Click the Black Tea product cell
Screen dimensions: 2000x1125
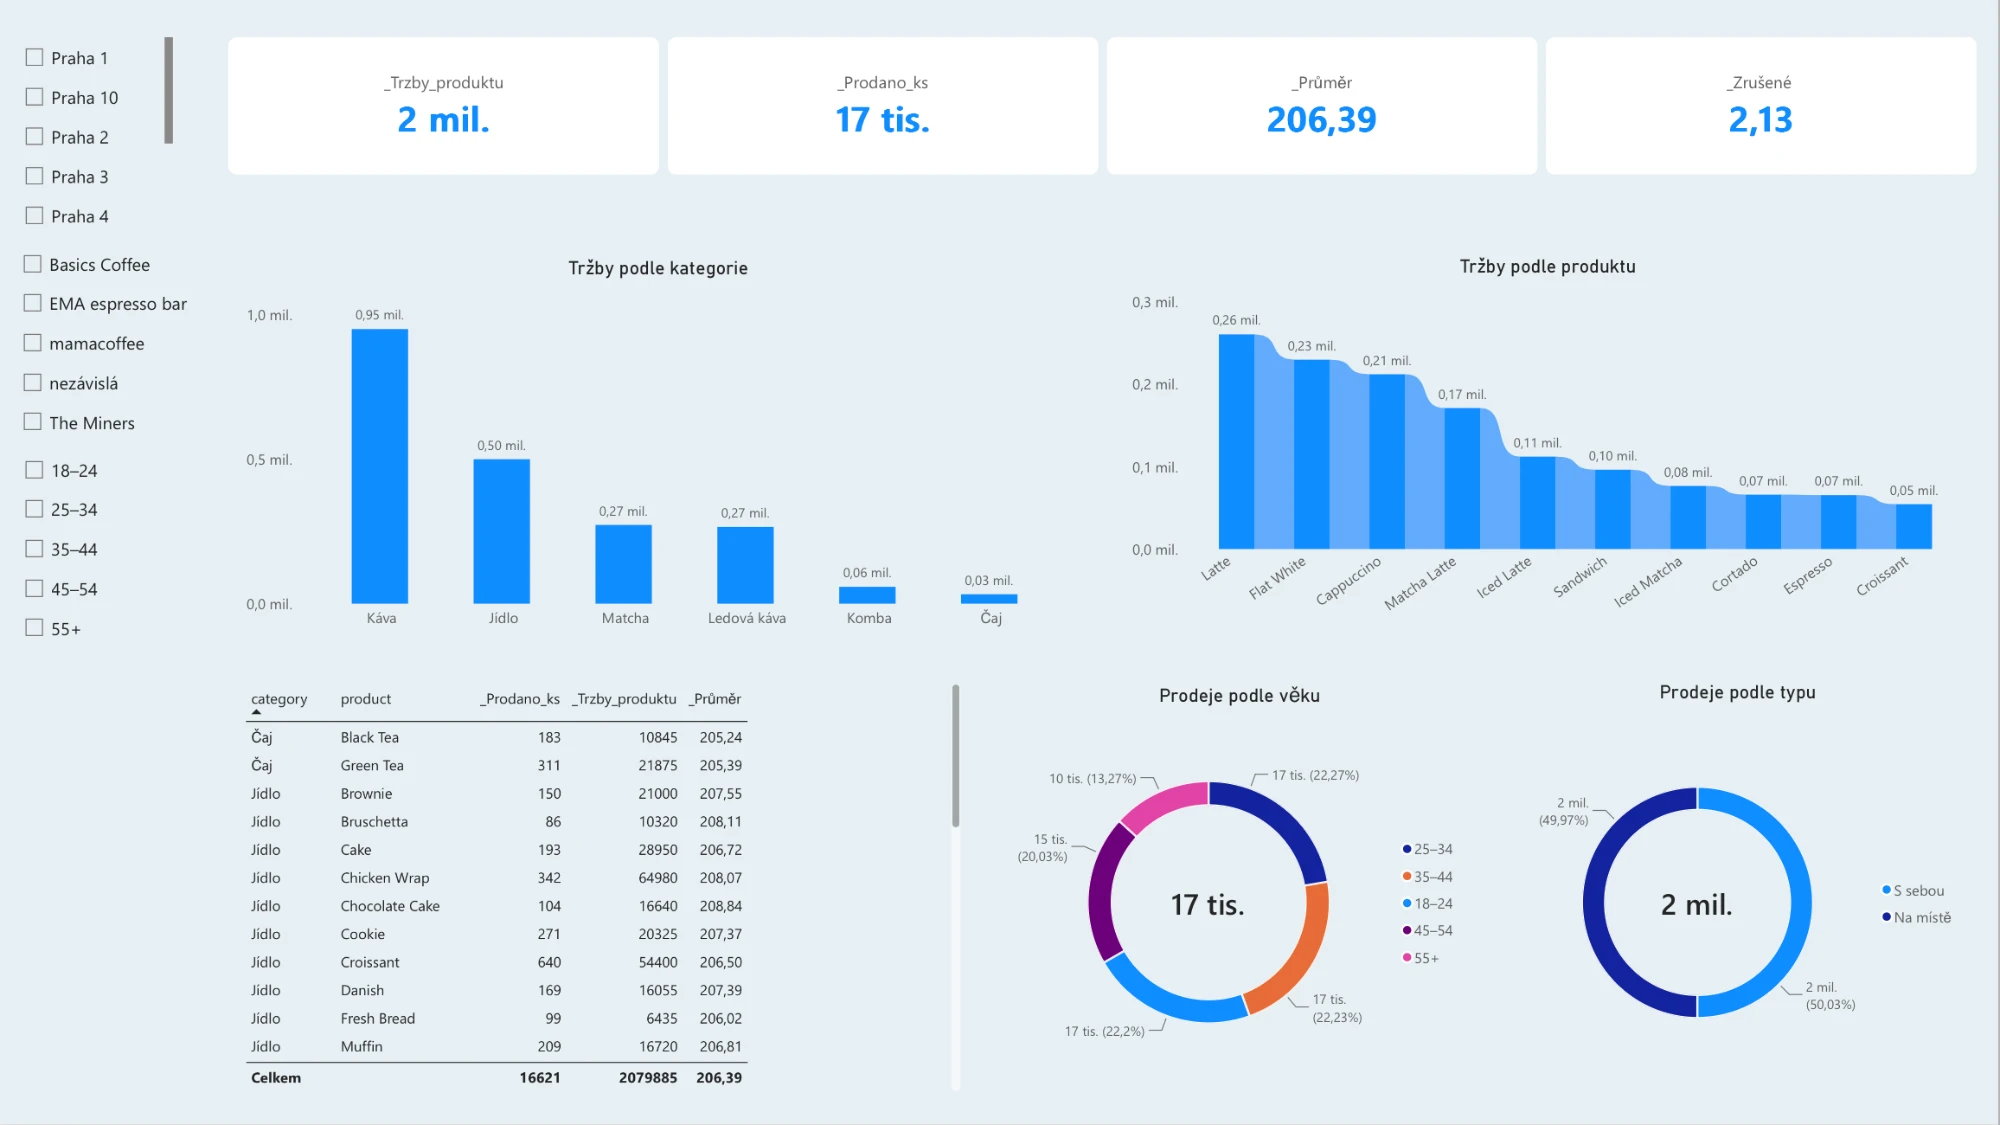[x=370, y=737]
